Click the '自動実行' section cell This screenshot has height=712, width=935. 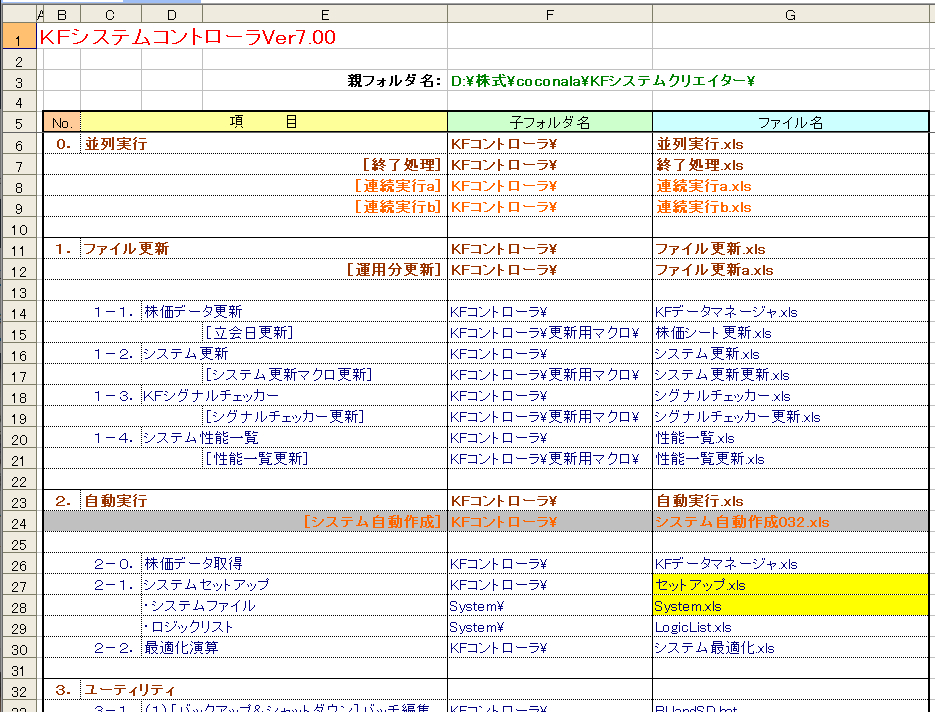[x=116, y=500]
